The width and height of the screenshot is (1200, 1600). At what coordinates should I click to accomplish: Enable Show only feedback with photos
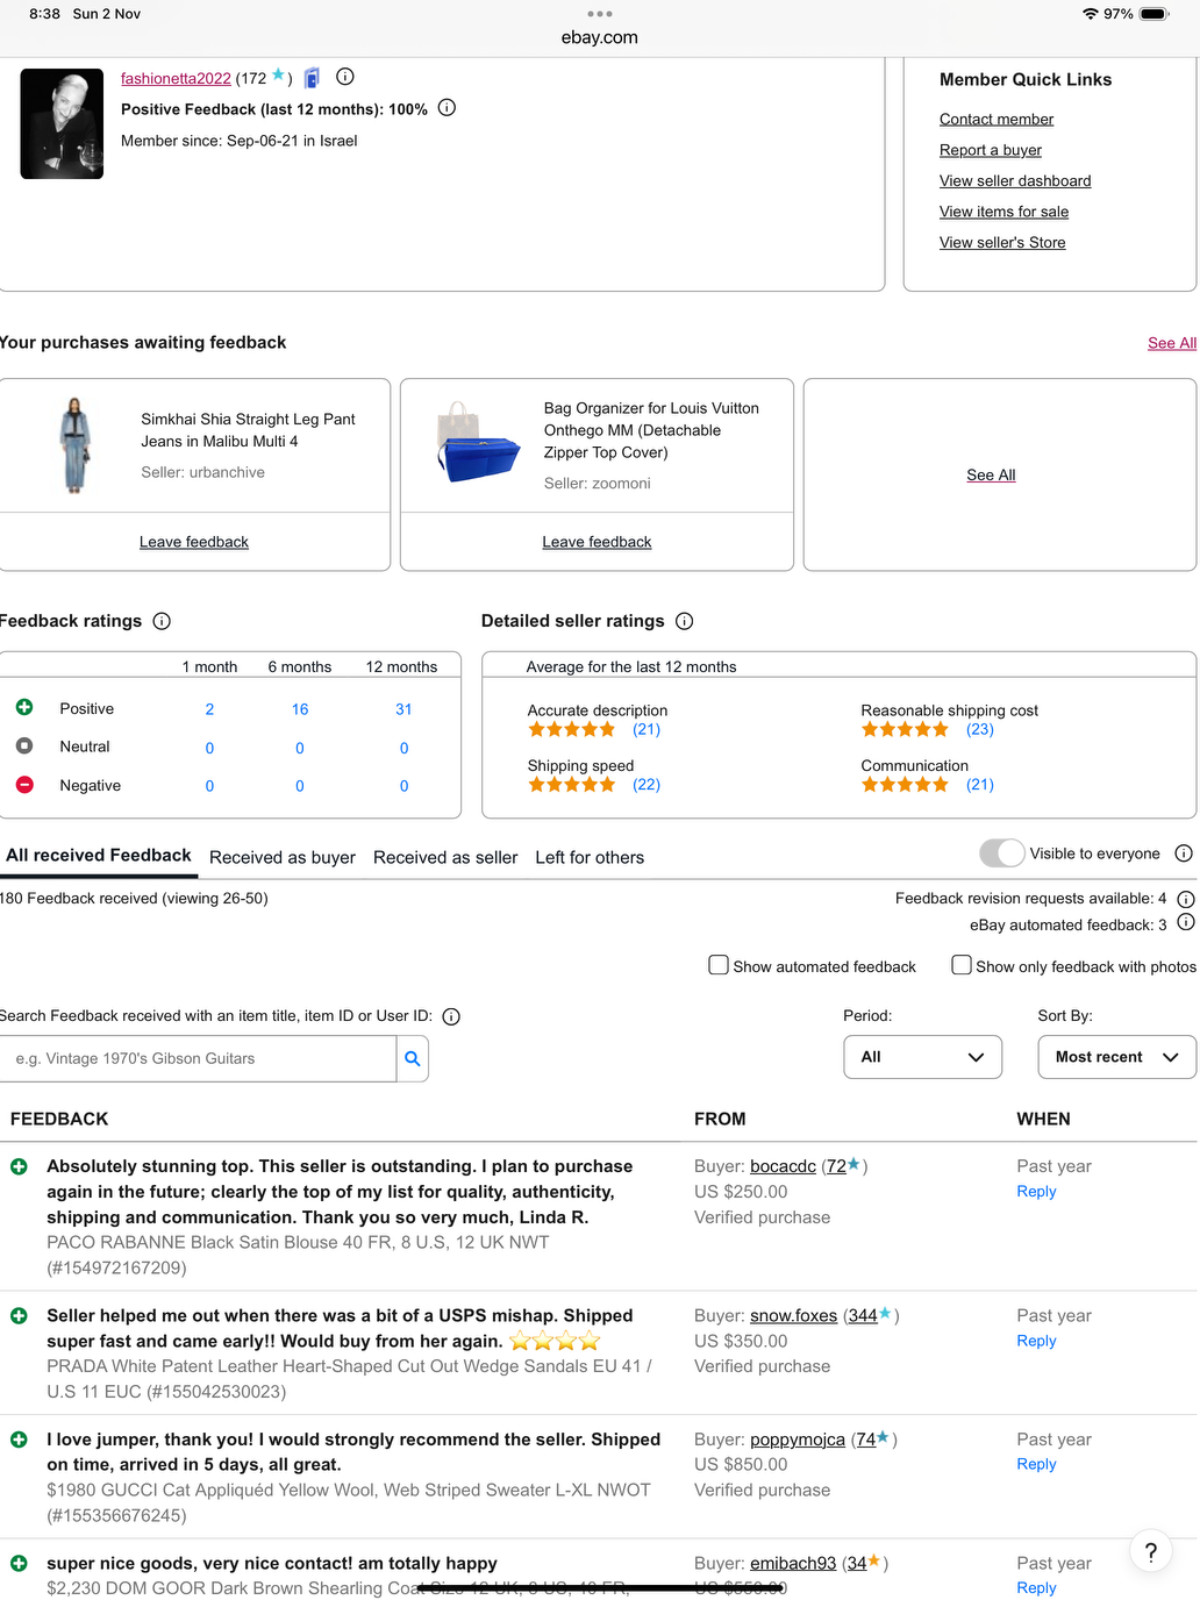click(x=961, y=965)
